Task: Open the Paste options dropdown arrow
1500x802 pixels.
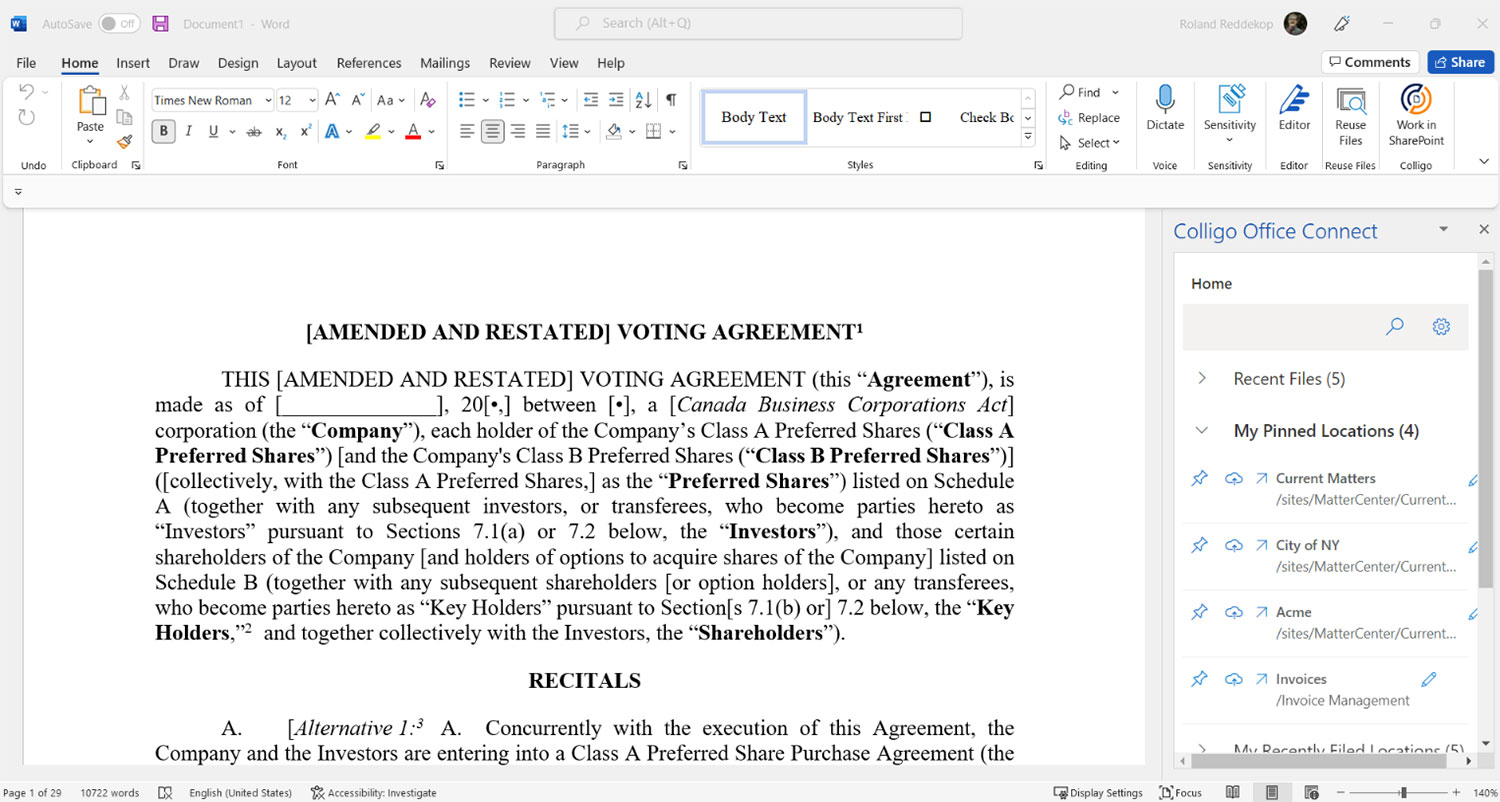Action: (90, 142)
